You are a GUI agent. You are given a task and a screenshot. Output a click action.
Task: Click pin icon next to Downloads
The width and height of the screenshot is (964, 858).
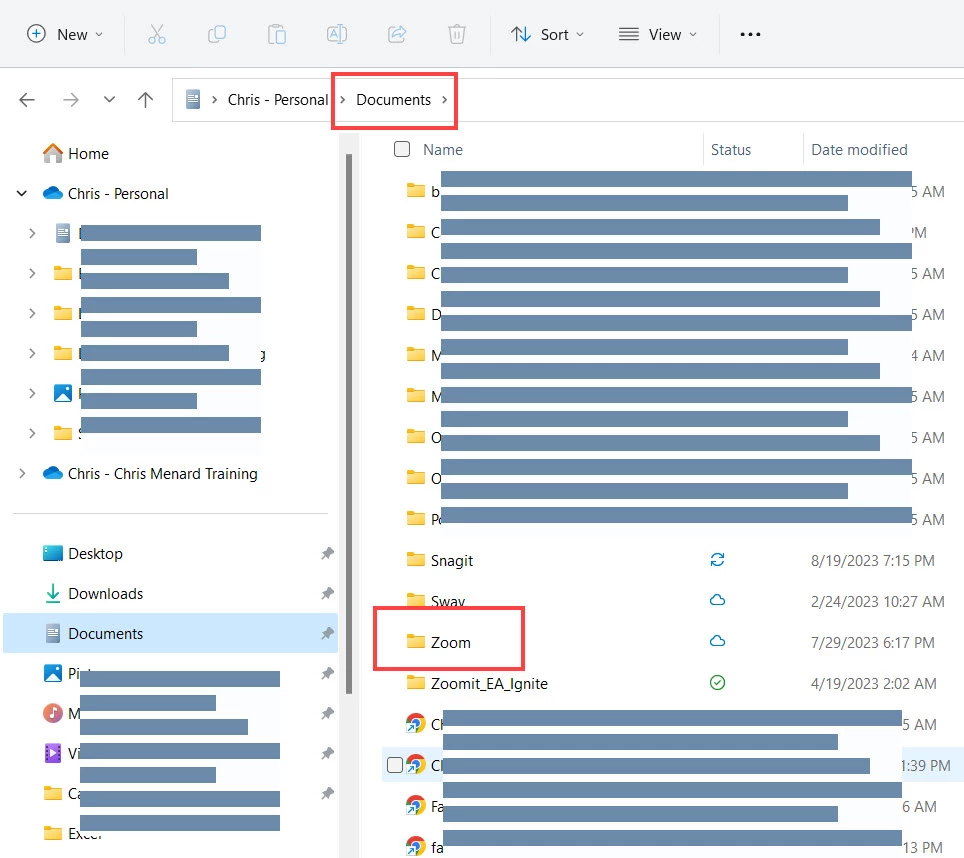click(x=327, y=594)
